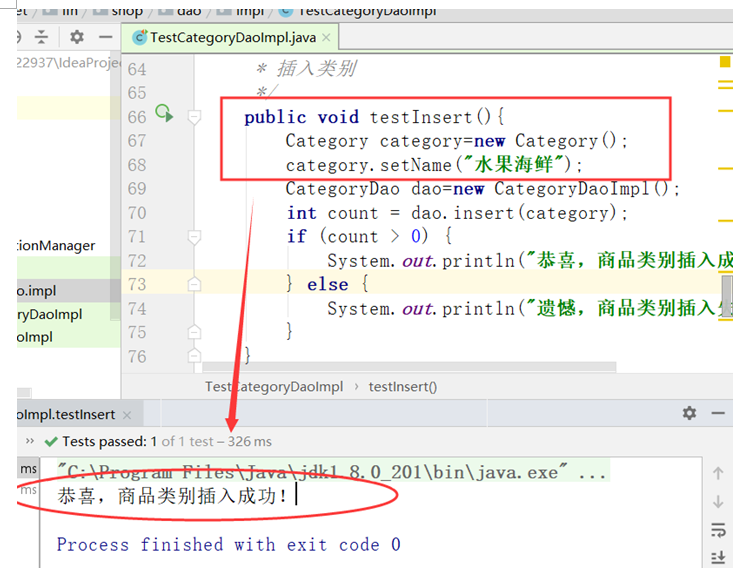Jump to previous stack trace up arrow
The height and width of the screenshot is (580, 735).
tap(718, 473)
